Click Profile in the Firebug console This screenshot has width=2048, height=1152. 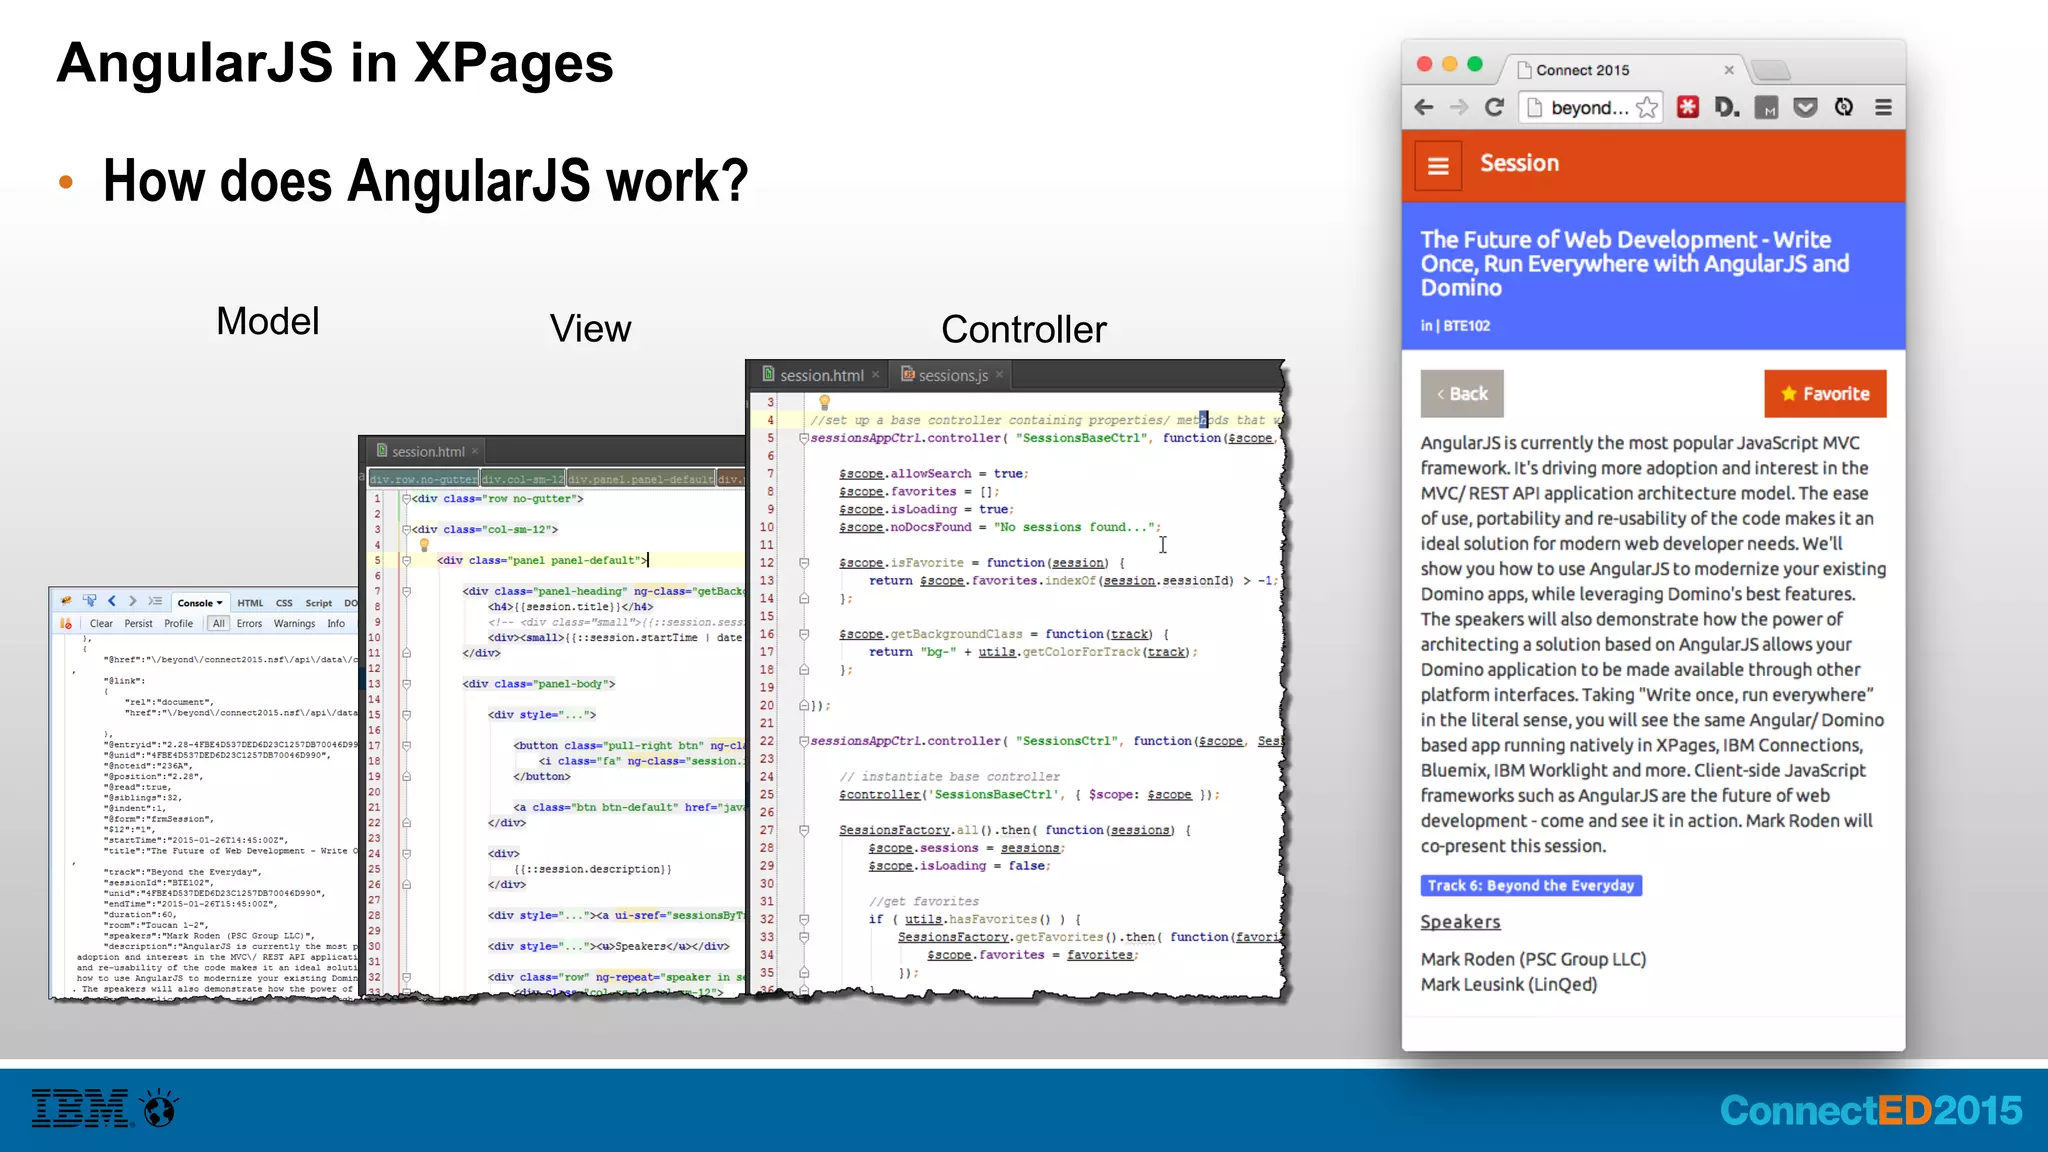(178, 624)
